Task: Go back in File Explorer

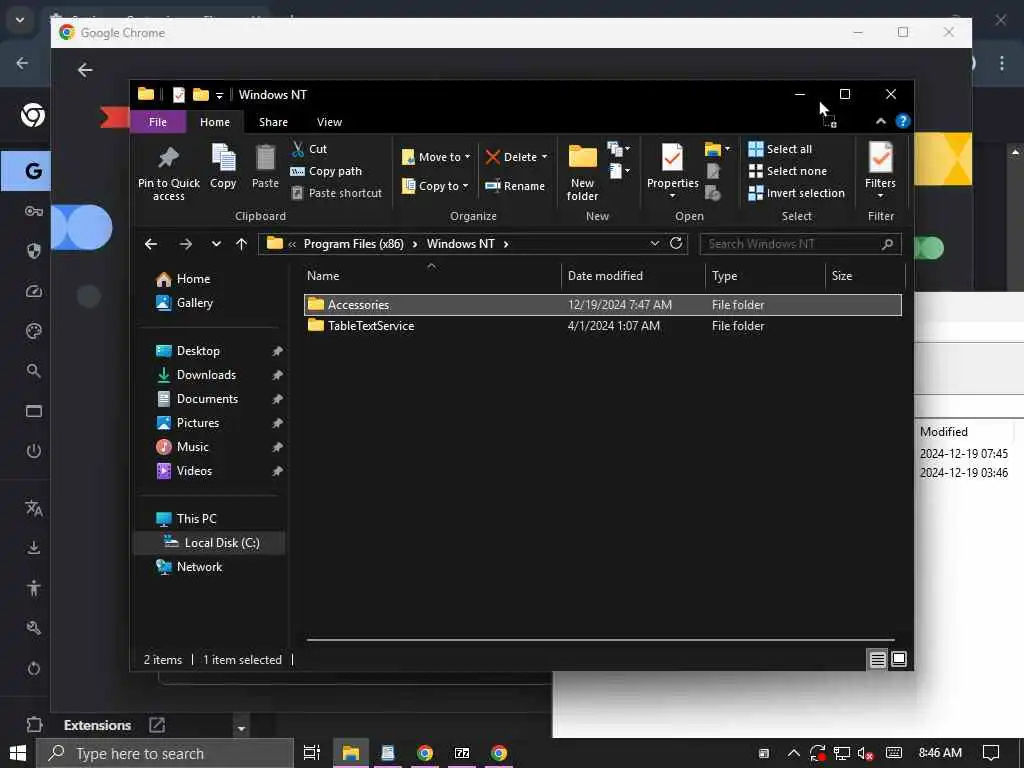Action: (151, 244)
